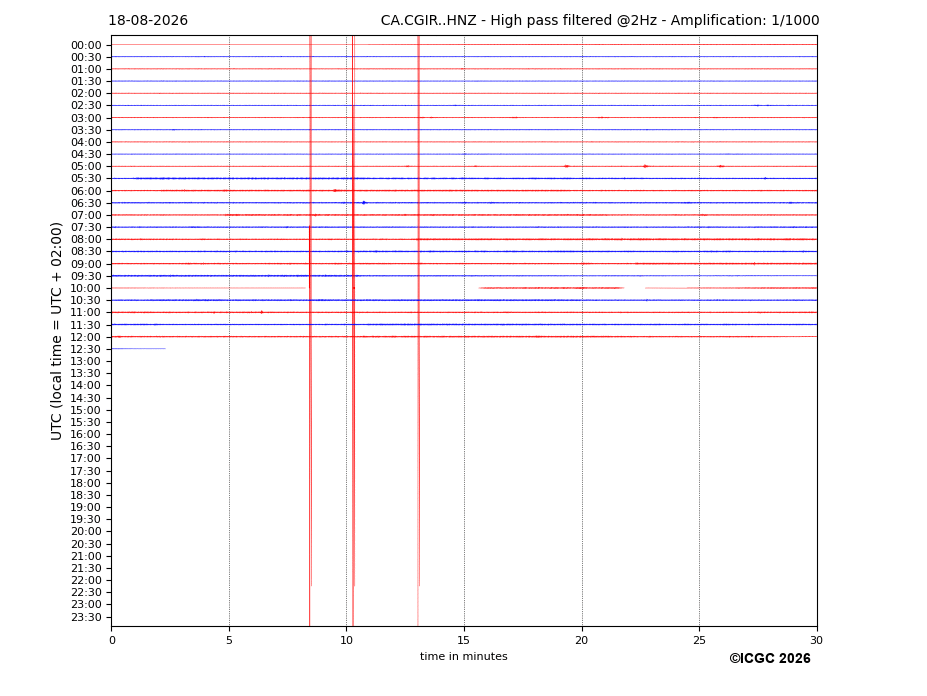This screenshot has height=696, width=927.
Task: Click the x-axis tick label 30
Action: coord(816,640)
